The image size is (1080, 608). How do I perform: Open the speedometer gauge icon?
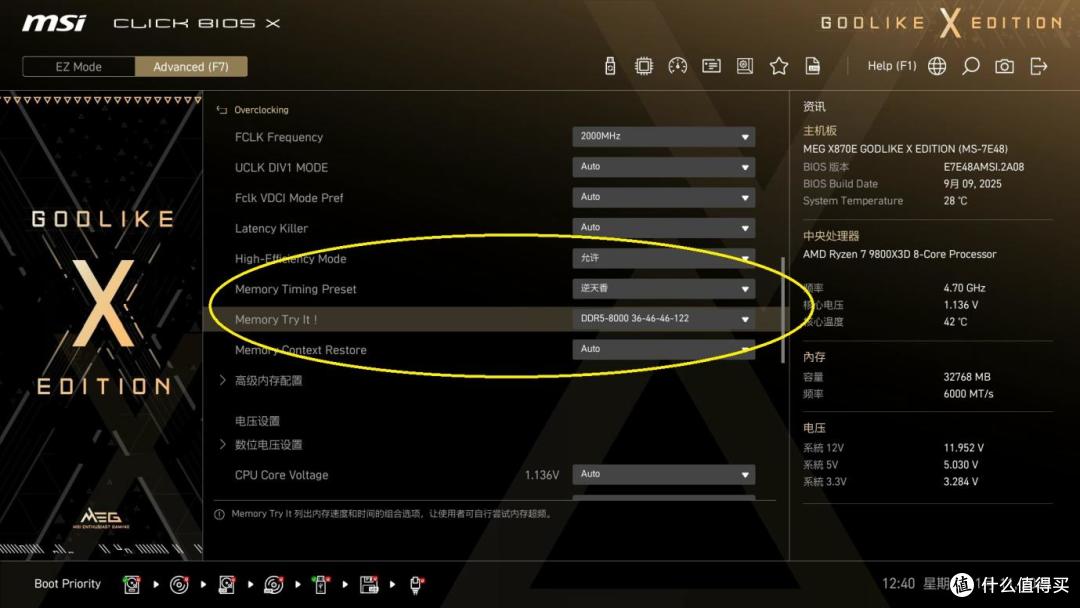coord(677,66)
